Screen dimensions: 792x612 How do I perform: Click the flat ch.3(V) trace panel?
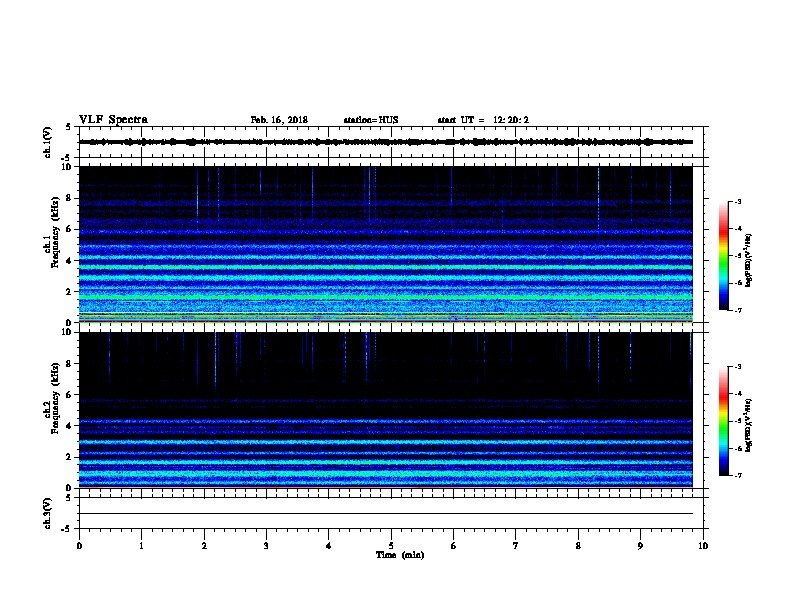coord(391,513)
